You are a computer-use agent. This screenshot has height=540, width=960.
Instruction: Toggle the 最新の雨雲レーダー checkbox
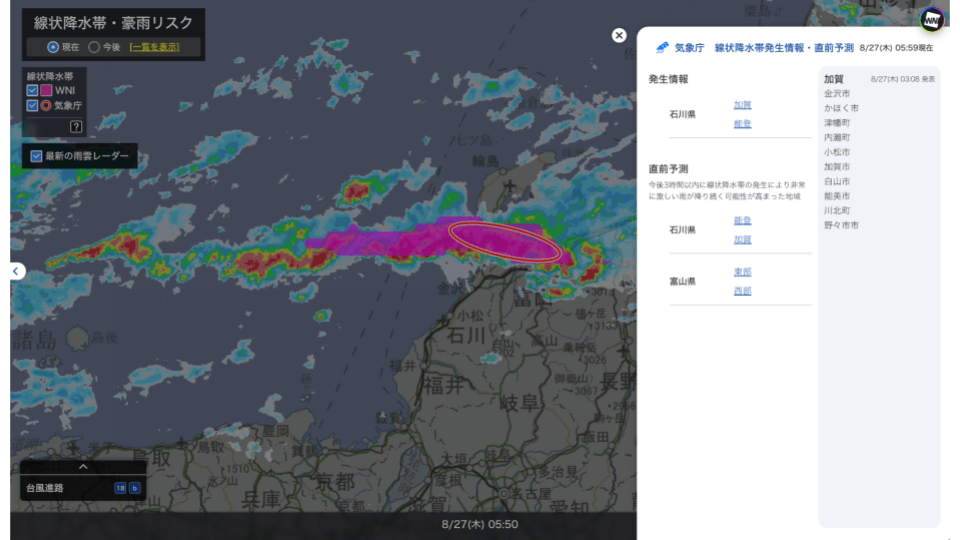coord(36,156)
